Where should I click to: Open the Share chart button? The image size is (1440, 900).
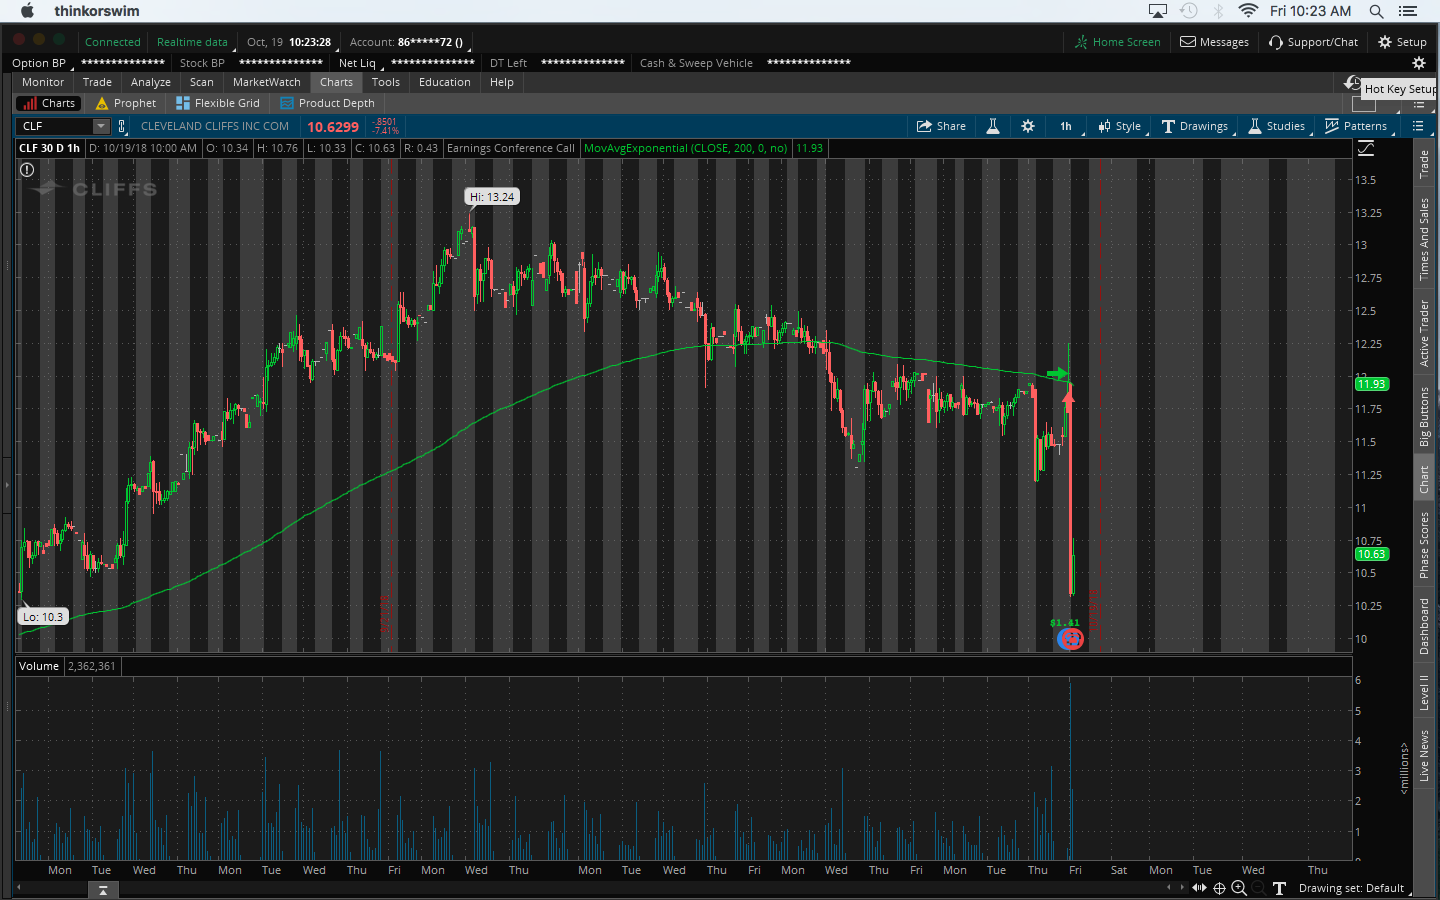point(941,126)
